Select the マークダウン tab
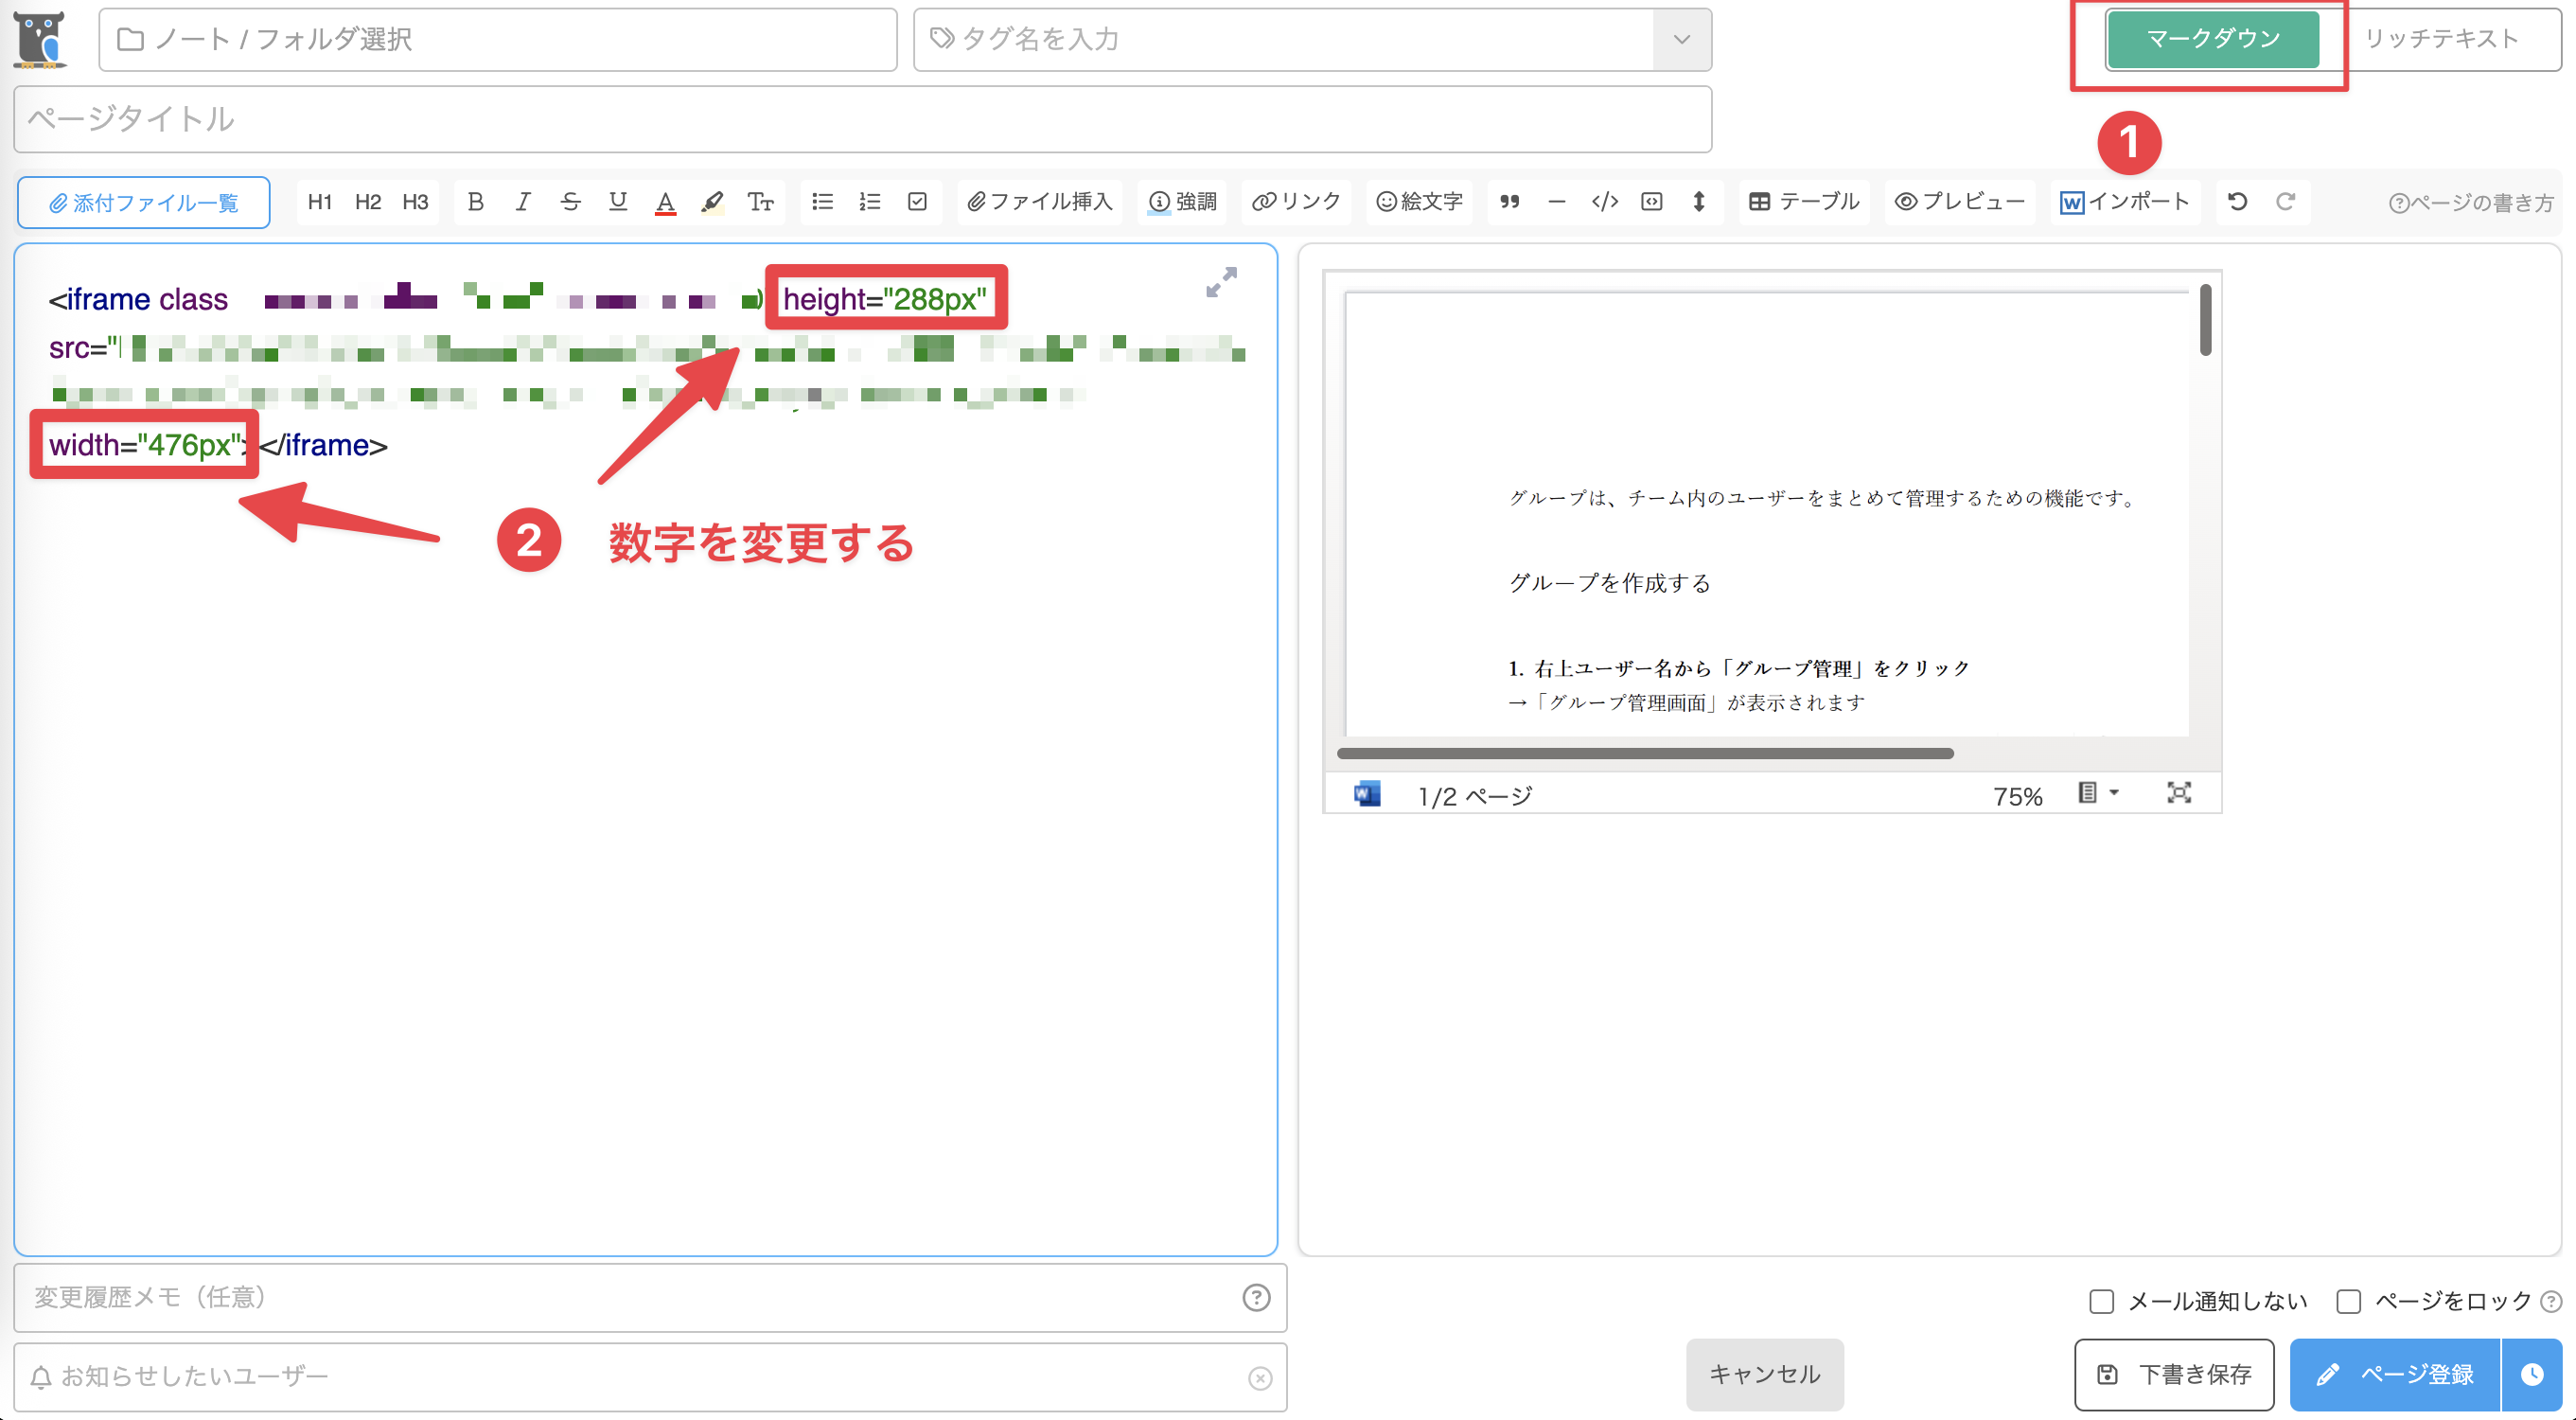Image resolution: width=2576 pixels, height=1420 pixels. click(2212, 39)
